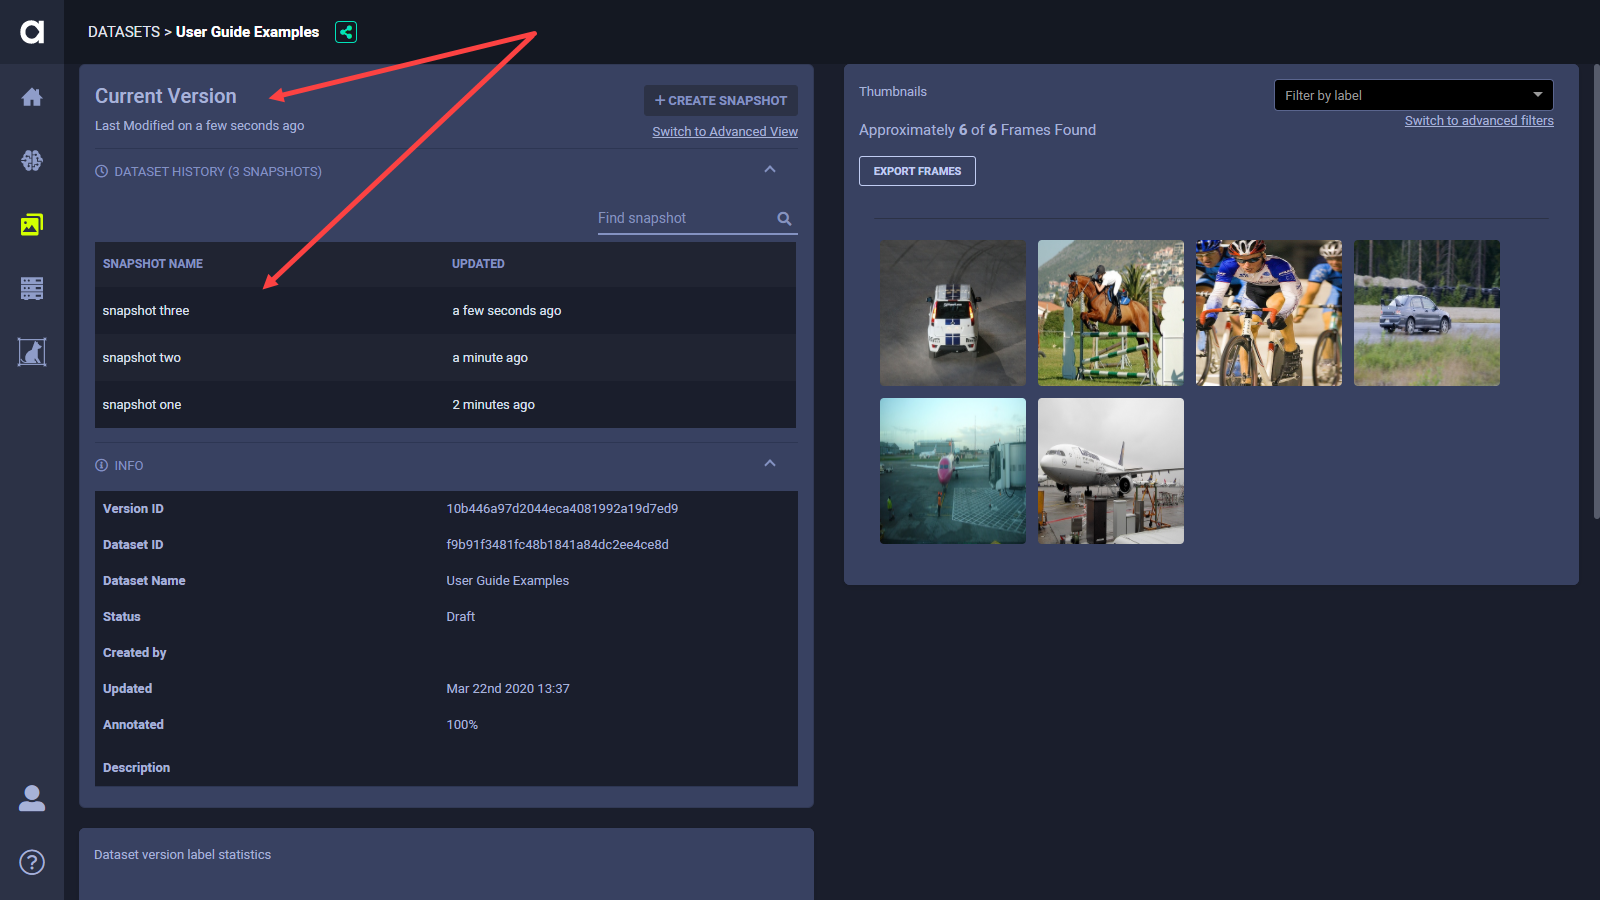Click the snapshot search magnifier icon
This screenshot has width=1600, height=900.
tap(784, 219)
